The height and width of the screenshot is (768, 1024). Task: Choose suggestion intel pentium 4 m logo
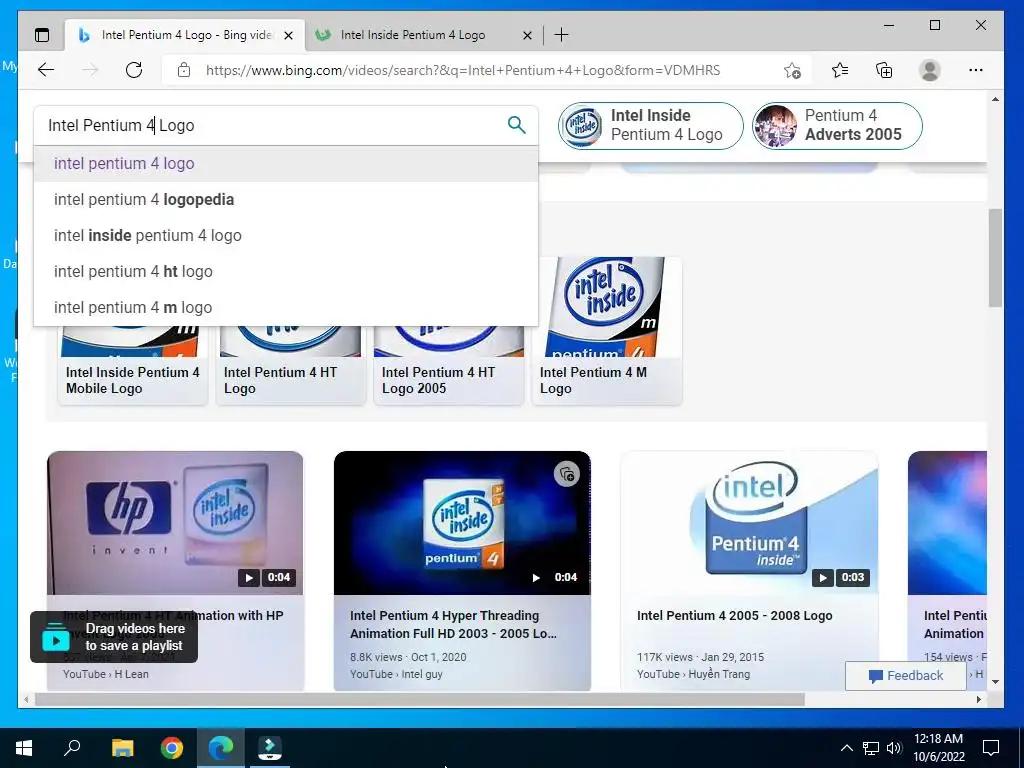pyautogui.click(x=286, y=307)
